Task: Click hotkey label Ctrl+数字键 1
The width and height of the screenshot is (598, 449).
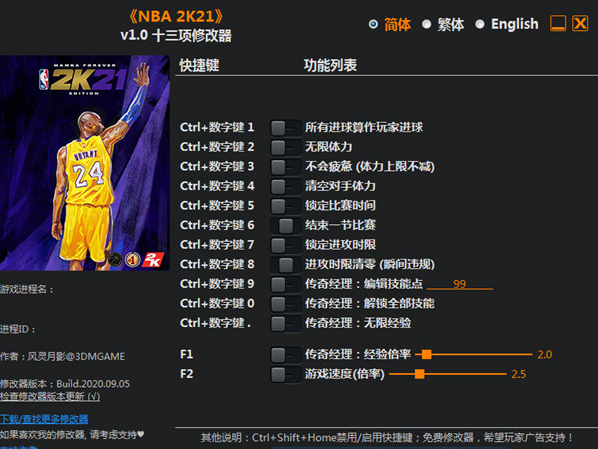Action: 217,127
